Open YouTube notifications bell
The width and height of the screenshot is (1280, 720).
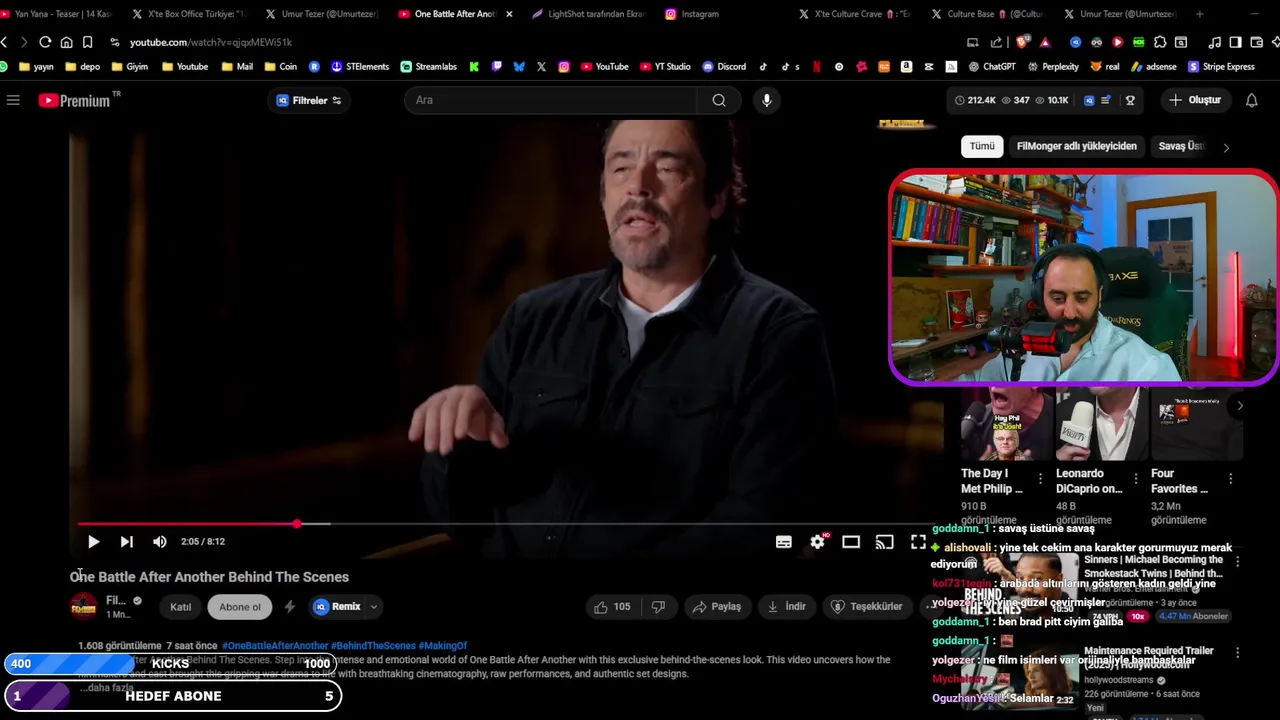coord(1252,100)
